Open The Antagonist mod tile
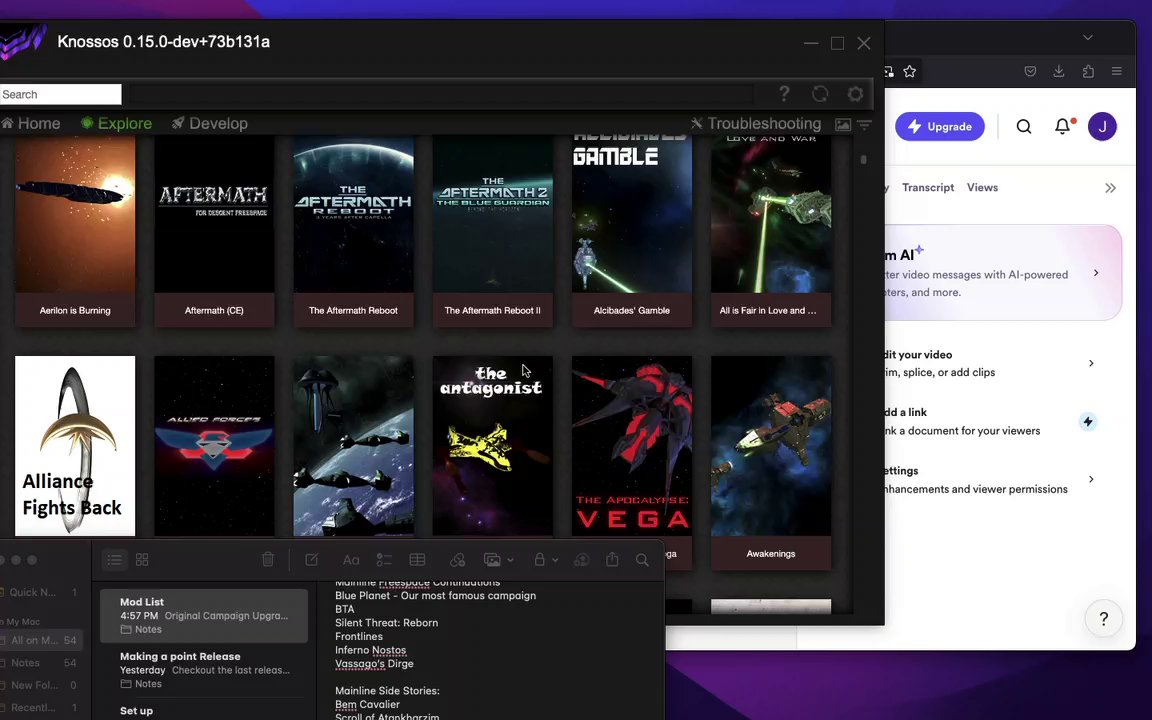The width and height of the screenshot is (1152, 720). coord(492,446)
